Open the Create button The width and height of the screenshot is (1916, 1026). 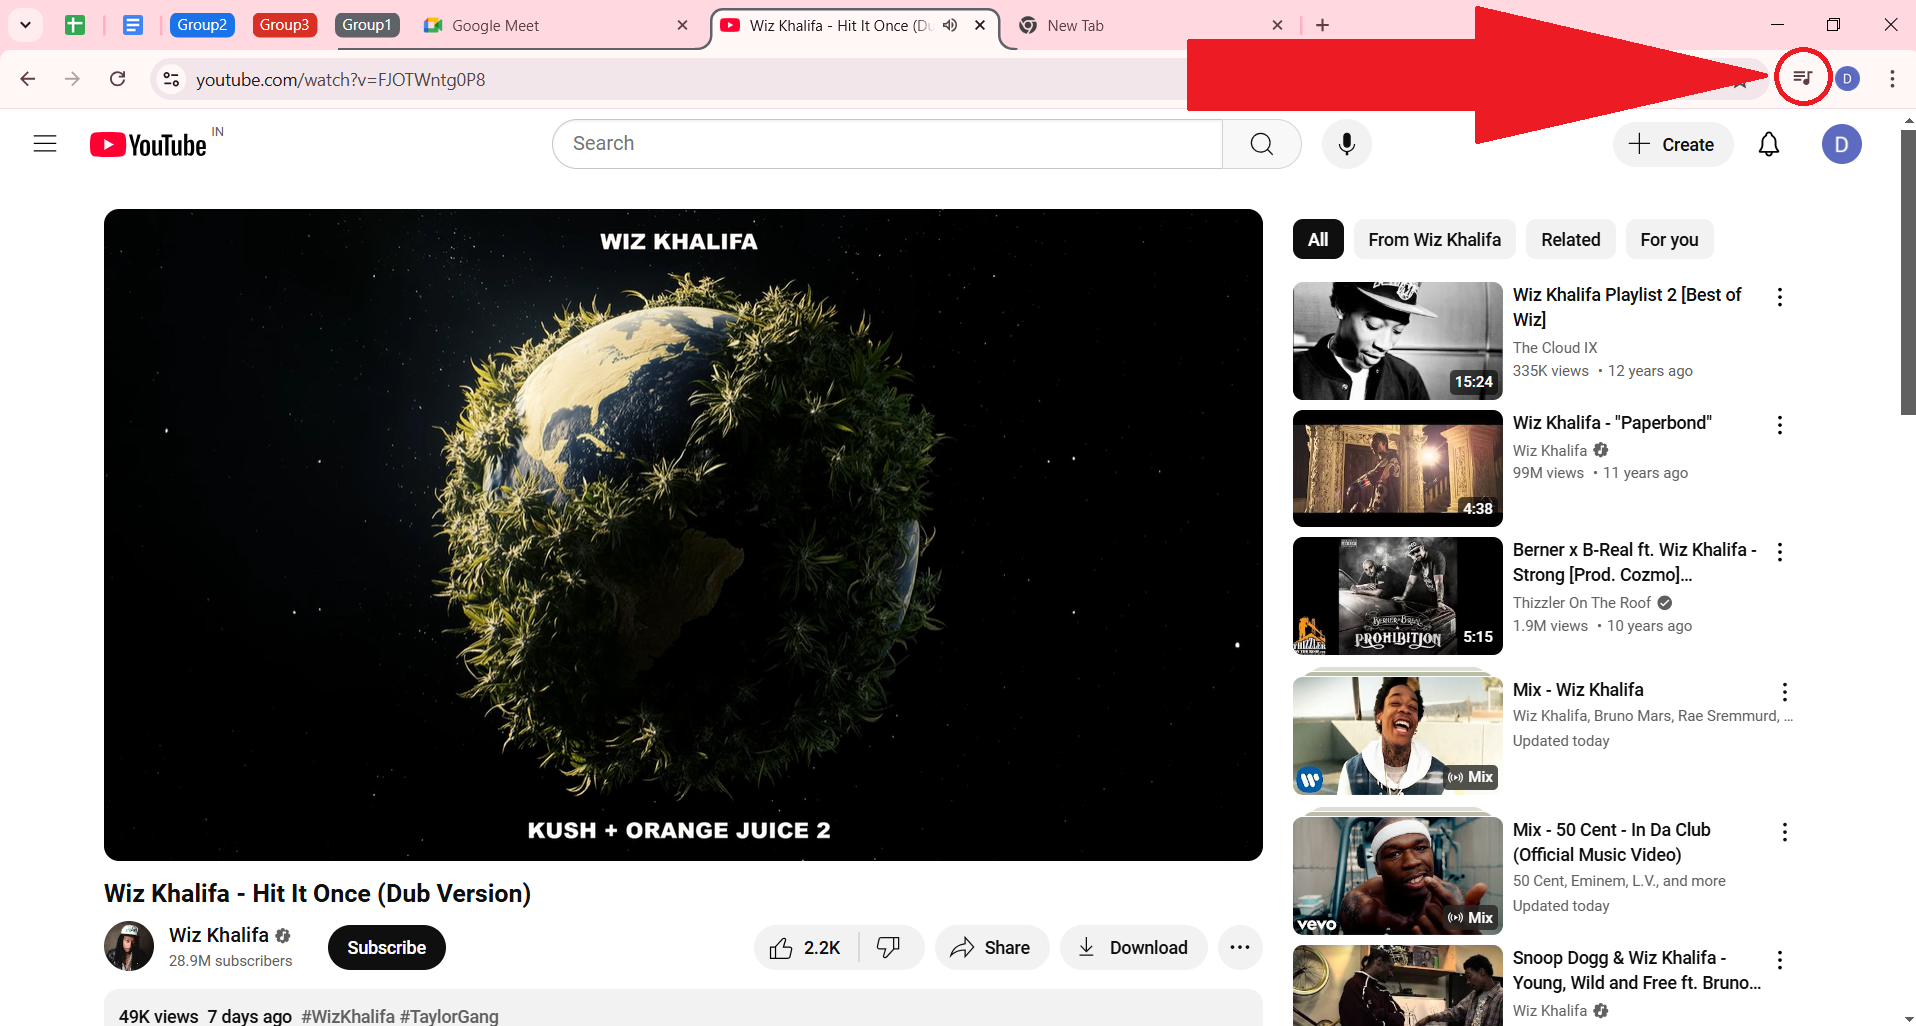pos(1672,144)
